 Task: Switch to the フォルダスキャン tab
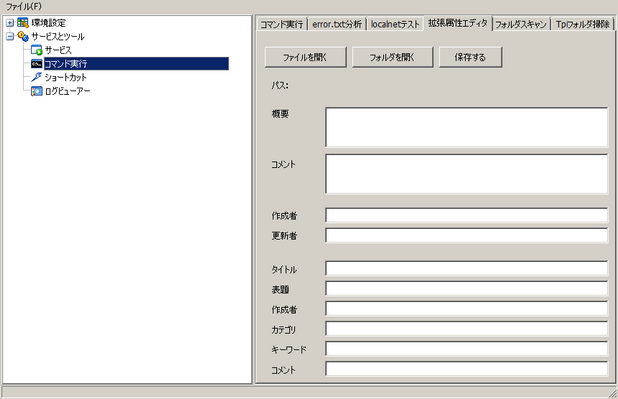pos(521,24)
